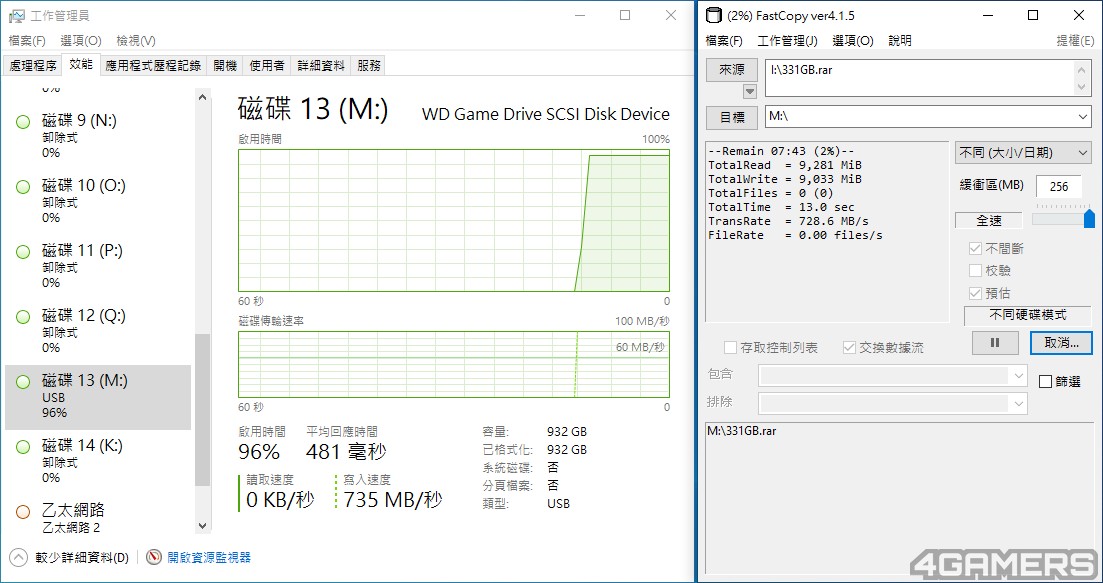
Task: Switch to the 使用者 tab
Action: coord(267,65)
